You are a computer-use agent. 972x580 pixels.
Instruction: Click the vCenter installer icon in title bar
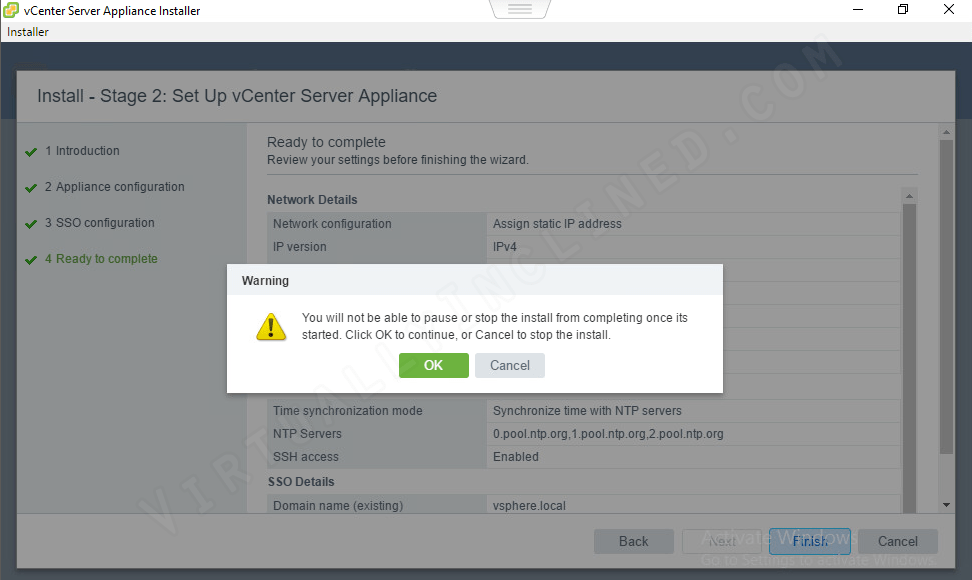[10, 9]
